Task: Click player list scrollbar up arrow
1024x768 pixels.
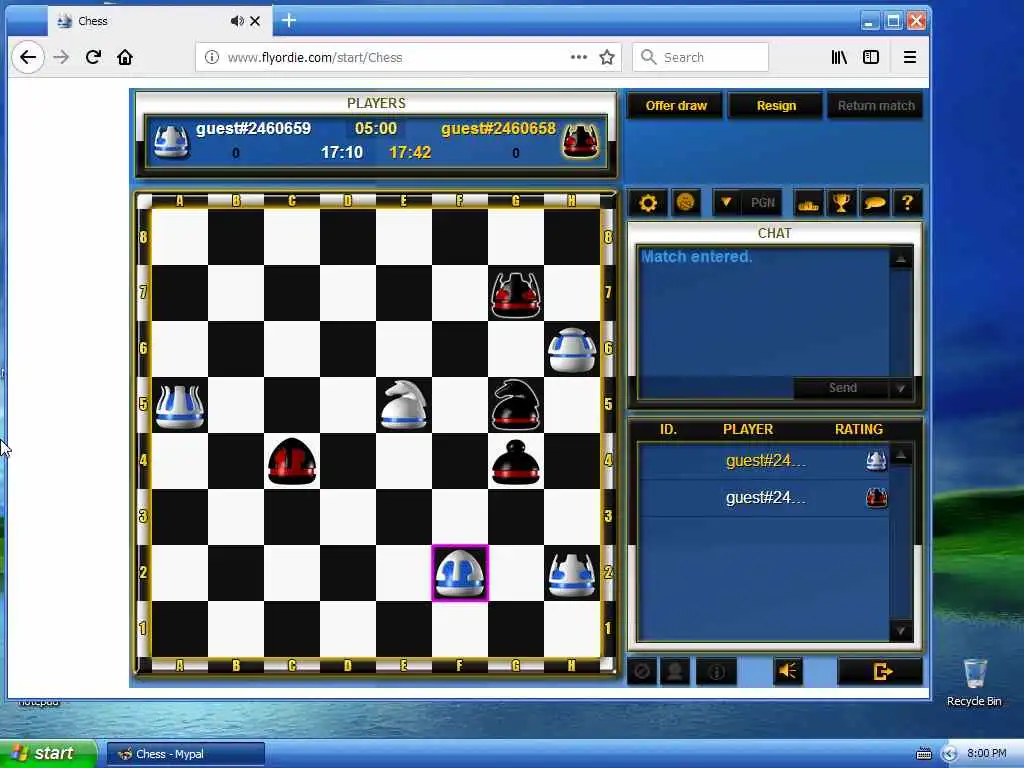Action: pyautogui.click(x=901, y=455)
